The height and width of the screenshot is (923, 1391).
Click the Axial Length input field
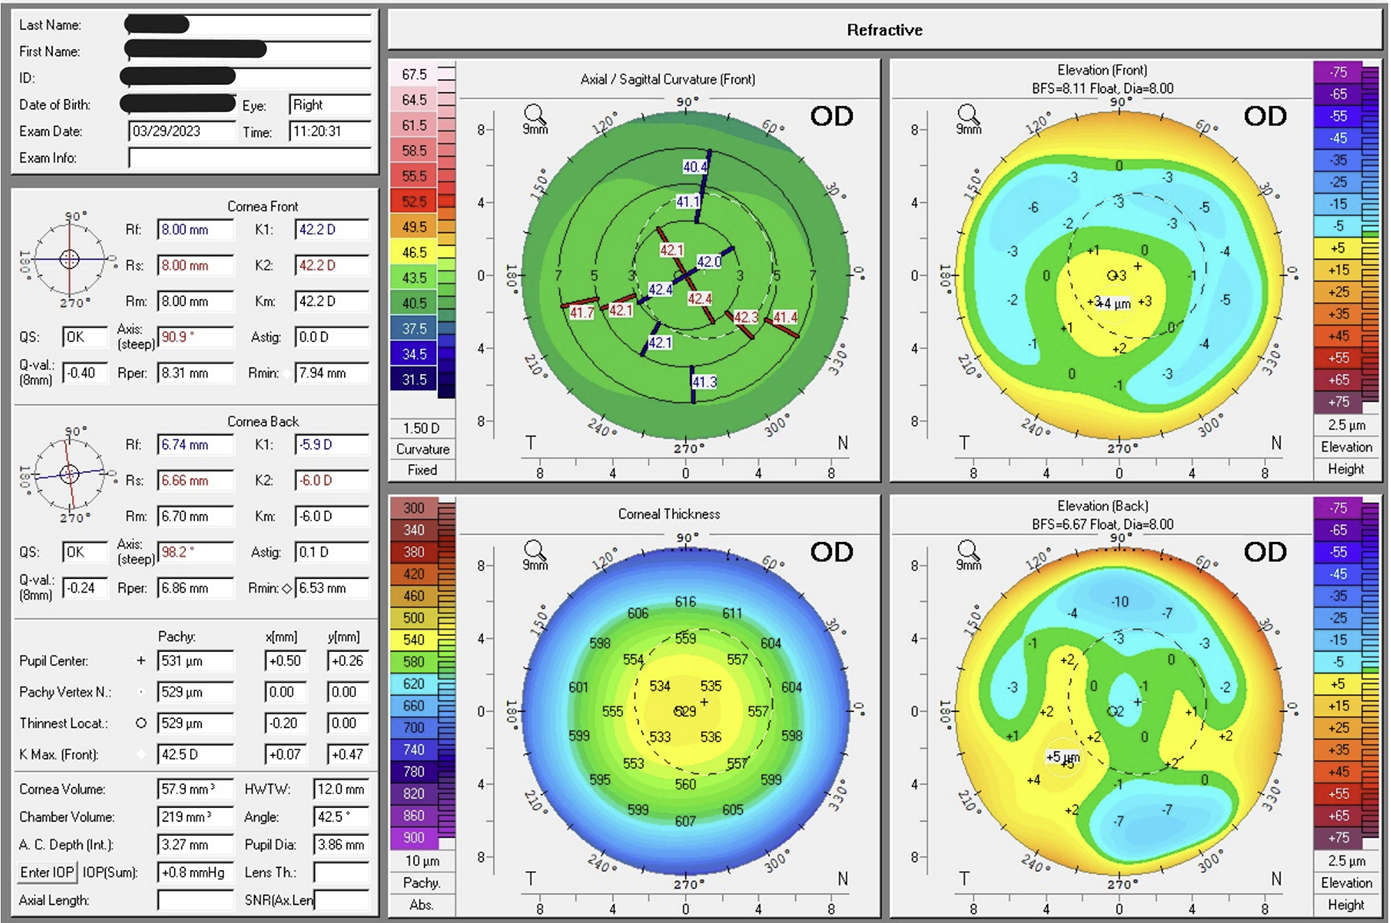(x=195, y=900)
